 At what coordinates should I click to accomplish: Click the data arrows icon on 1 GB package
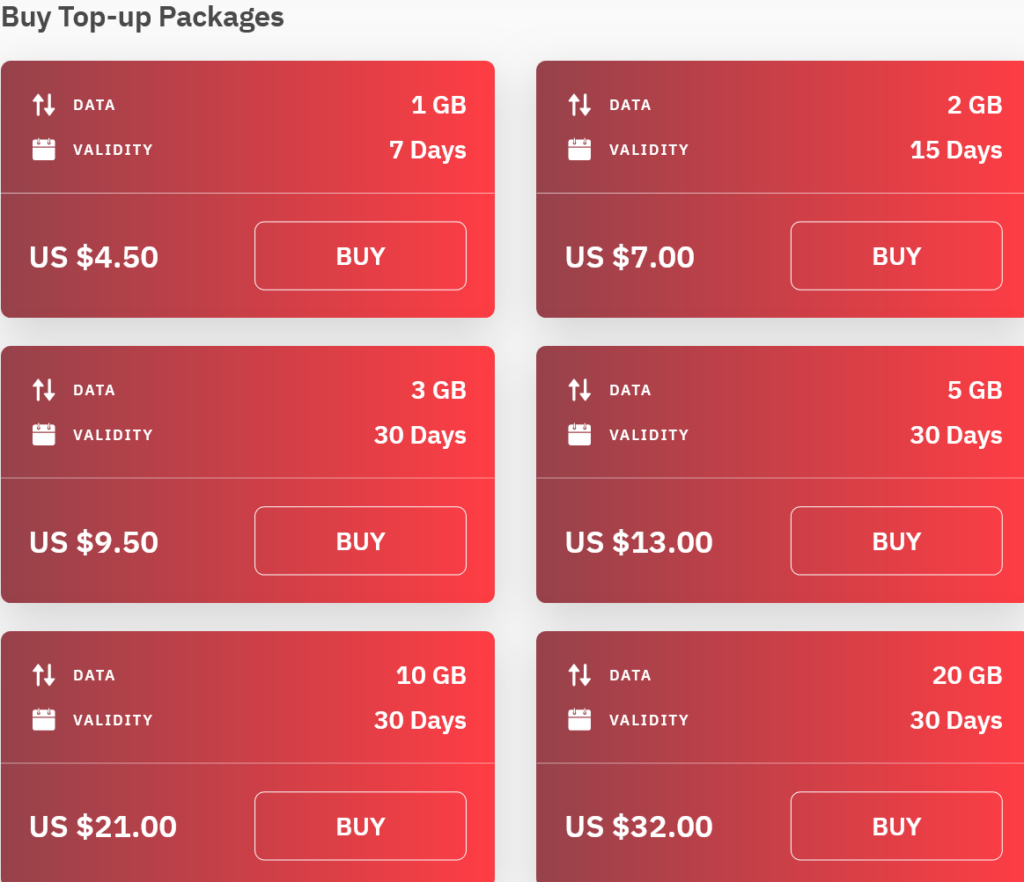point(44,105)
